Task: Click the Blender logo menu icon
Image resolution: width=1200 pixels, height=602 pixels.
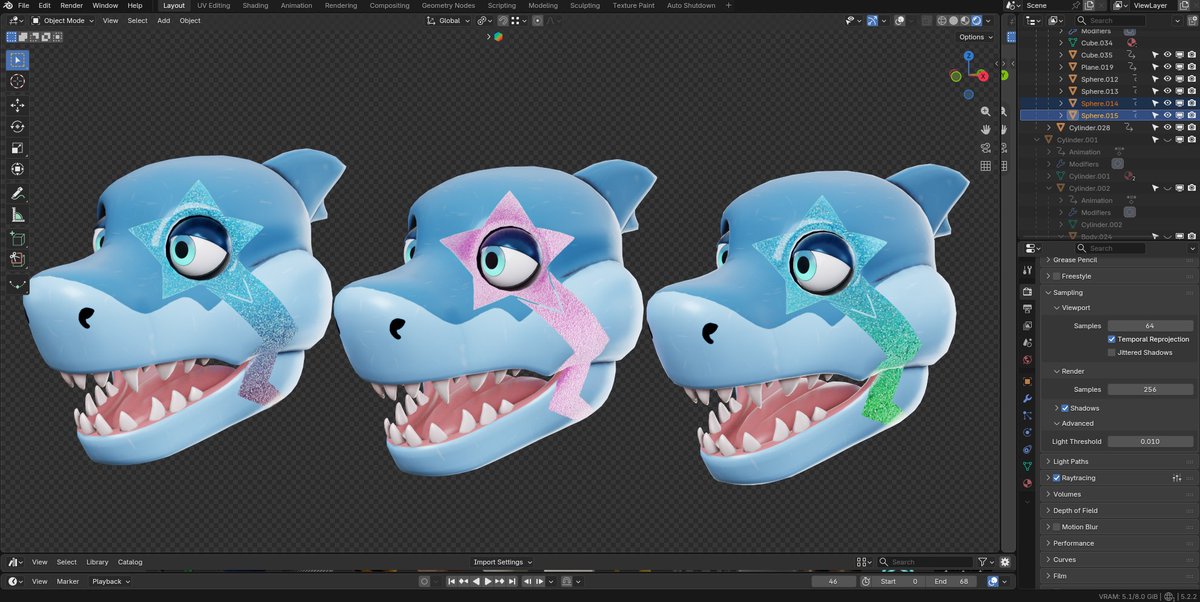Action: (8, 5)
